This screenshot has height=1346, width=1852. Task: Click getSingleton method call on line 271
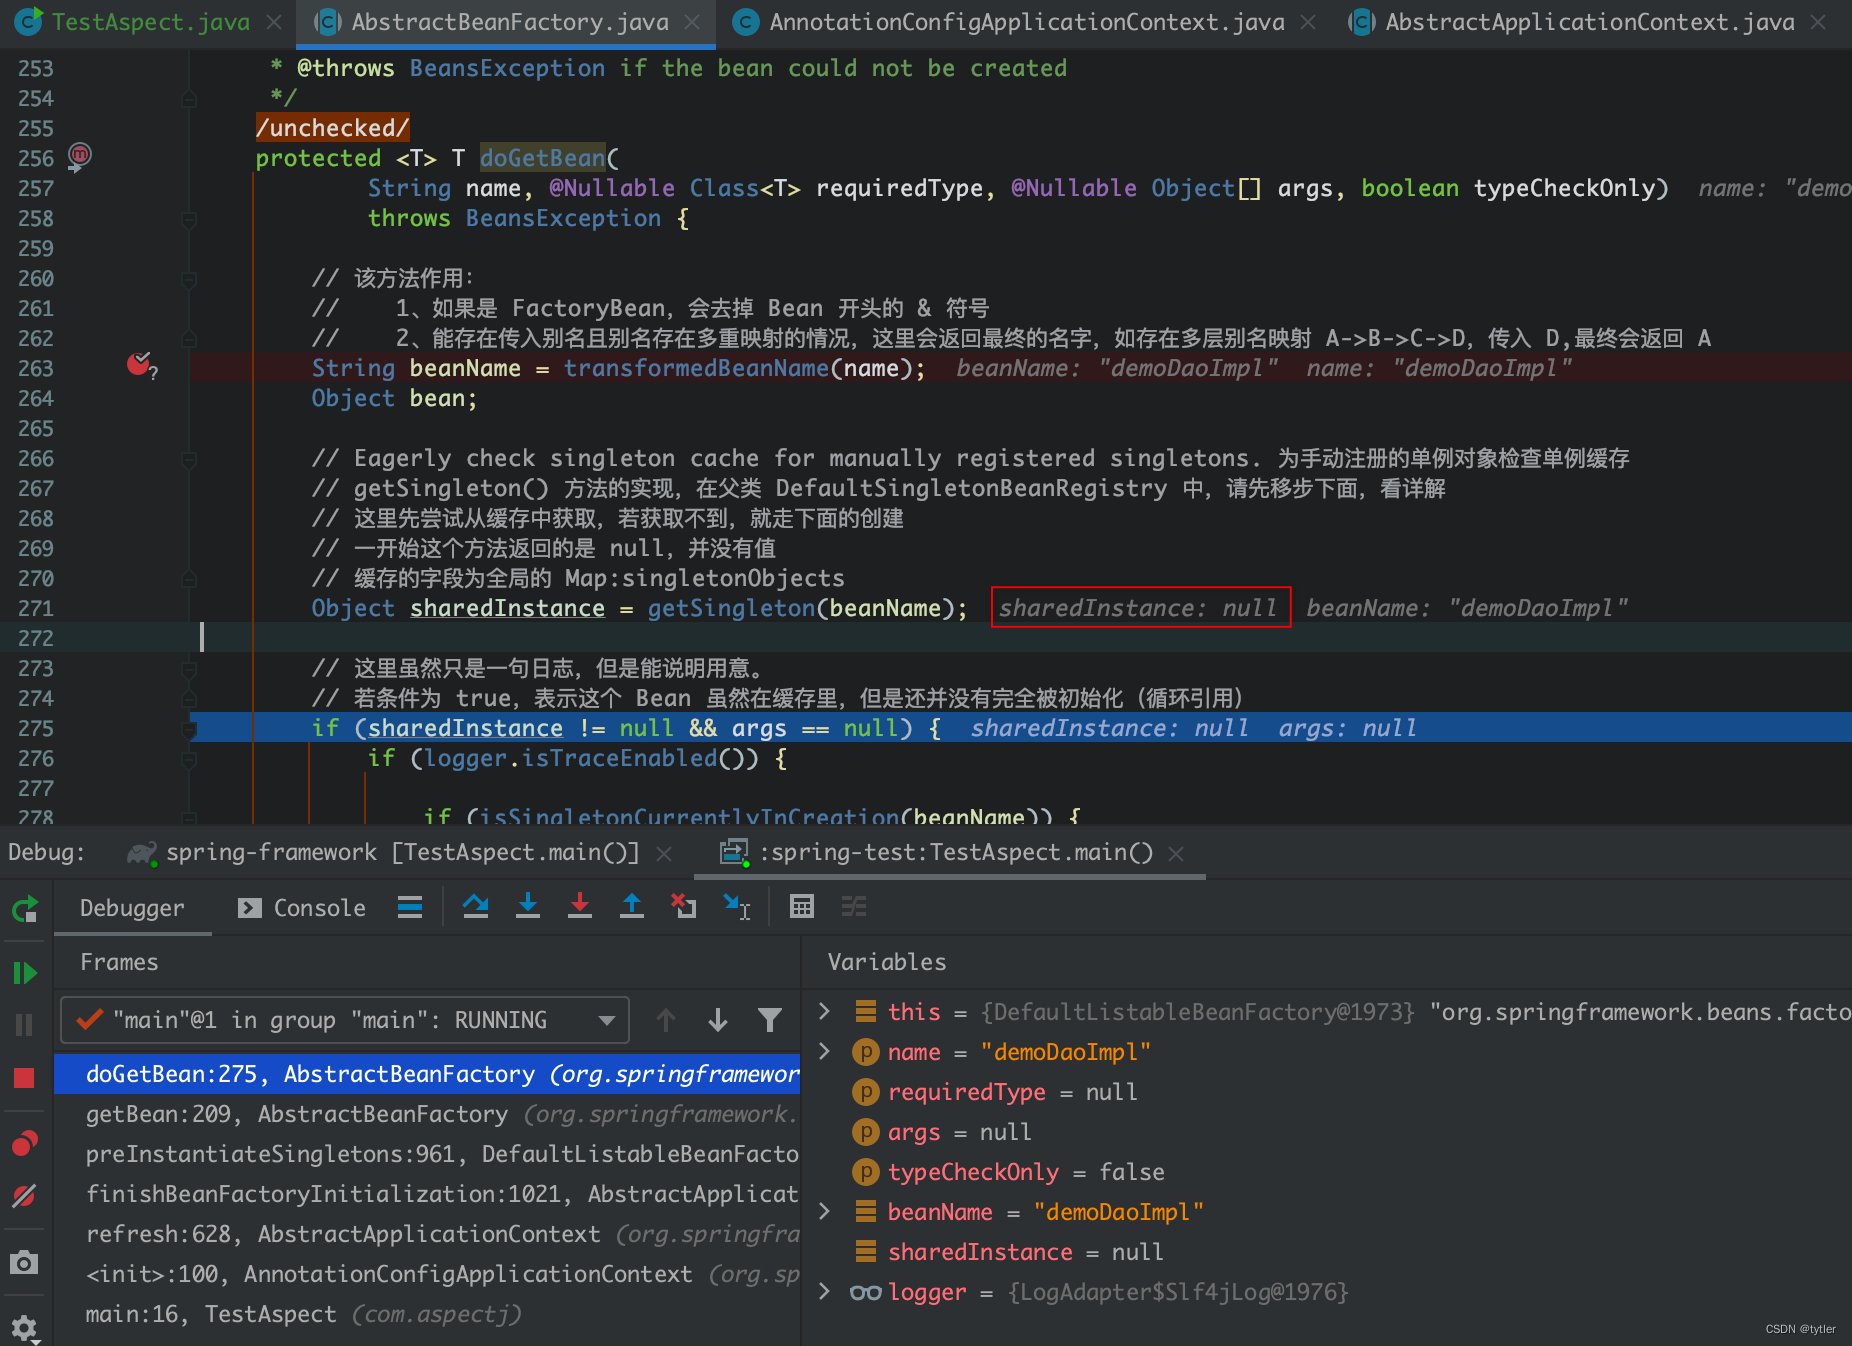[731, 608]
